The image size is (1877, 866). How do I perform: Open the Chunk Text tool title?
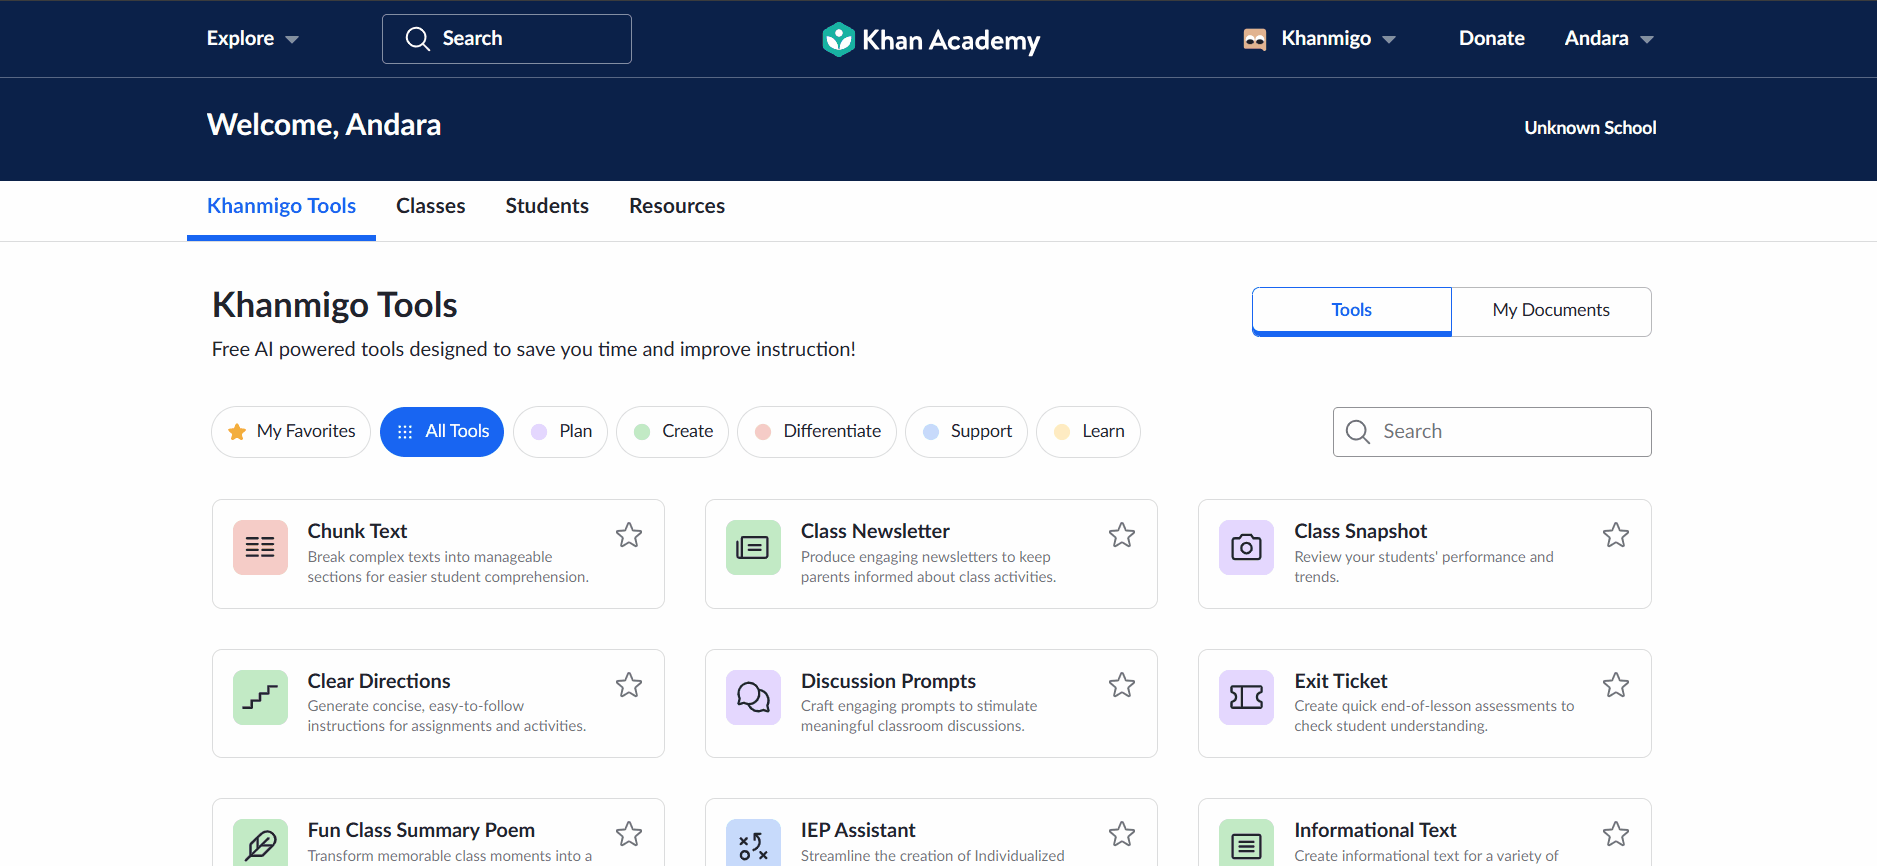[x=357, y=531]
